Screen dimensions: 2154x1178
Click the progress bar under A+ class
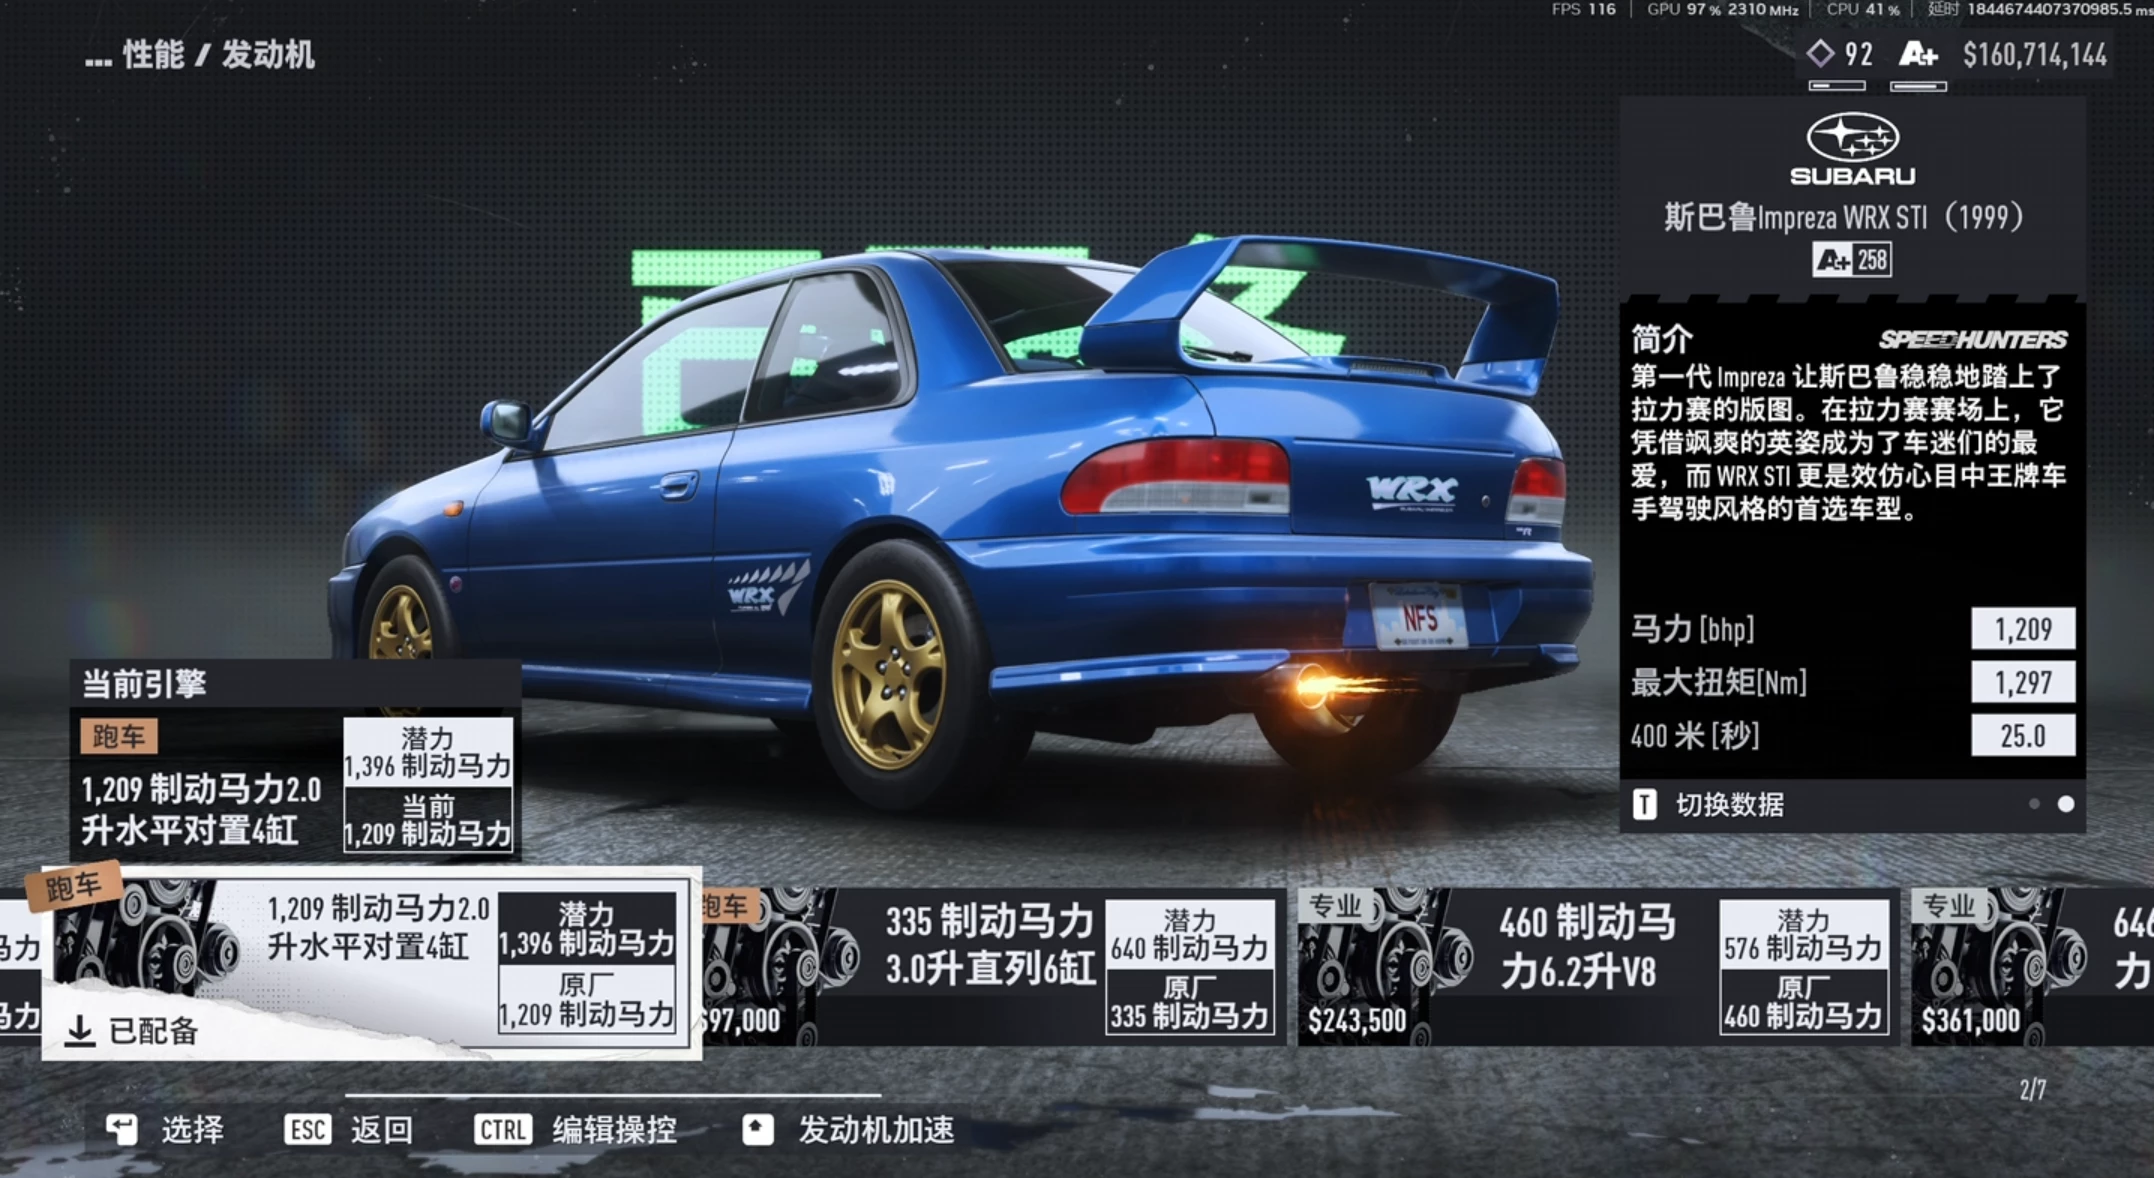1918,86
